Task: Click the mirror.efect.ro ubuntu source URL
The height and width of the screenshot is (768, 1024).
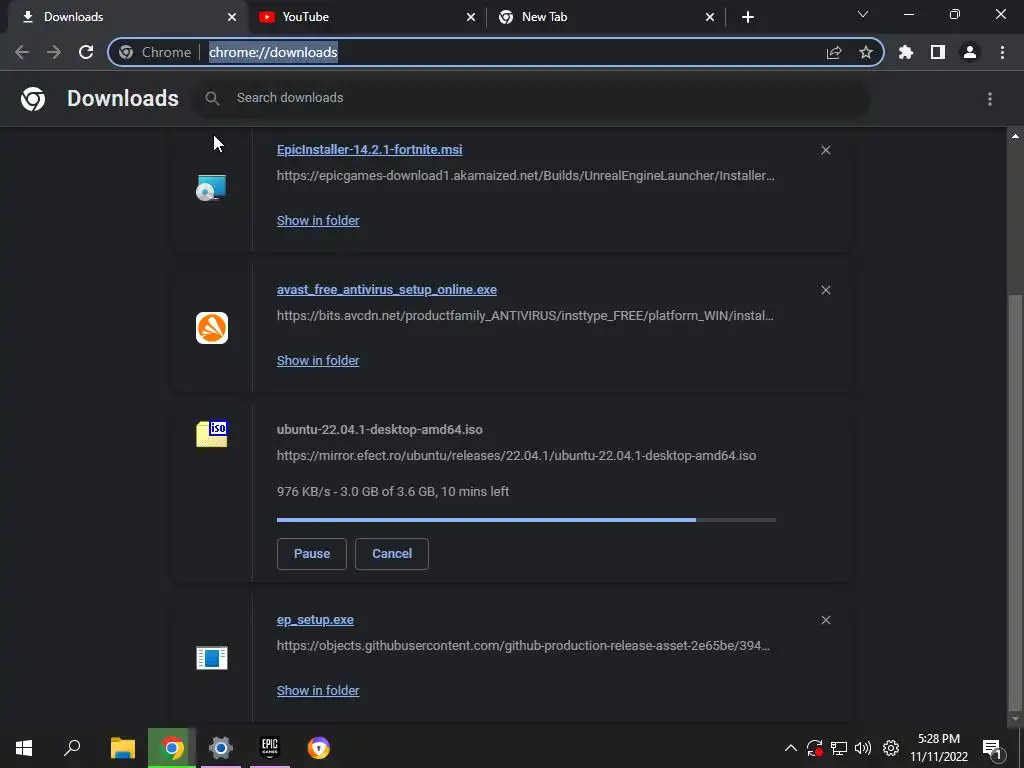Action: click(517, 456)
